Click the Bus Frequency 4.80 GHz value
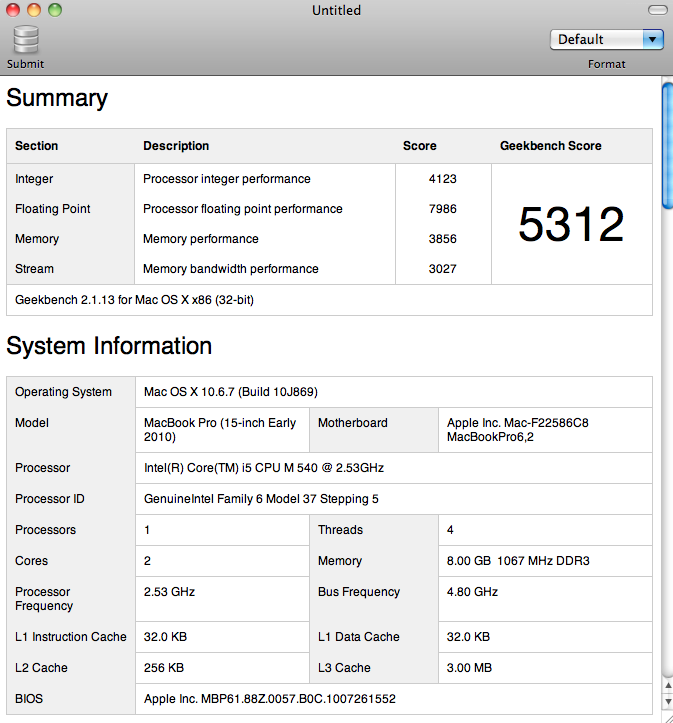673x723 pixels. pos(472,592)
